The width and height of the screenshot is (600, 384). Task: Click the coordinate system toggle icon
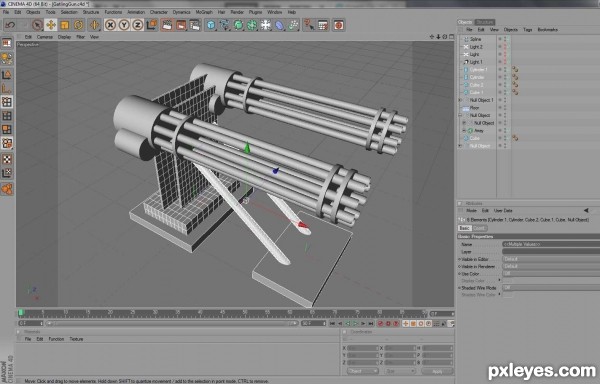click(152, 25)
